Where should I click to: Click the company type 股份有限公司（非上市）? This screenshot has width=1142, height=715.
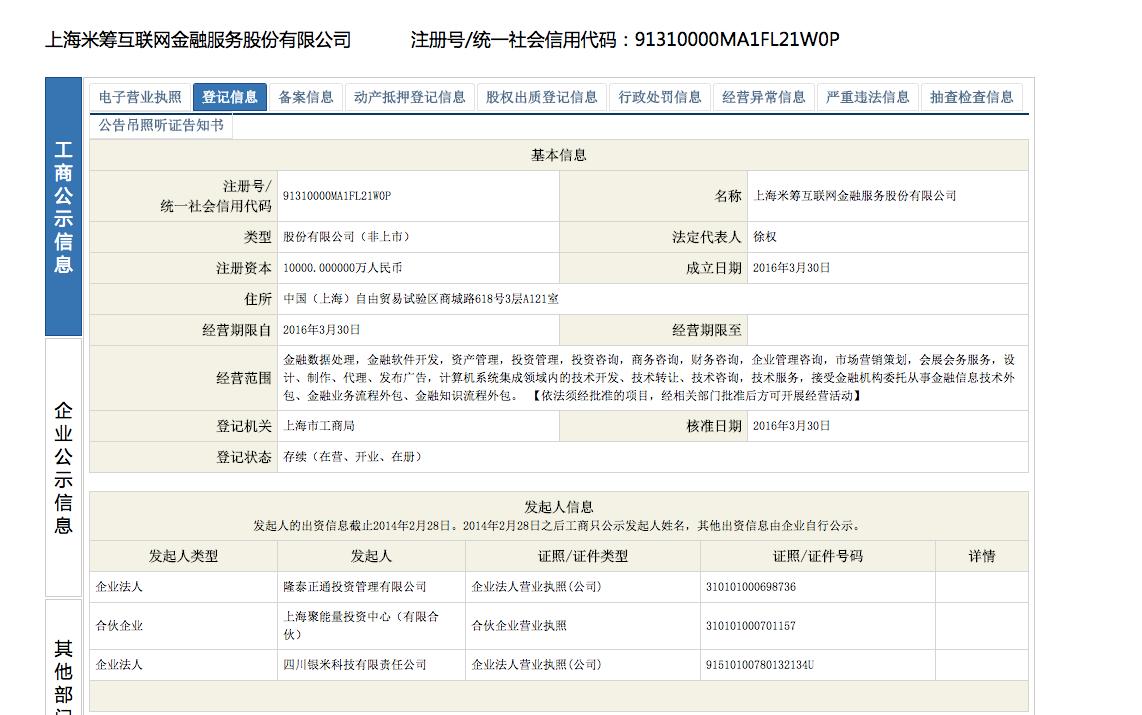click(x=347, y=237)
